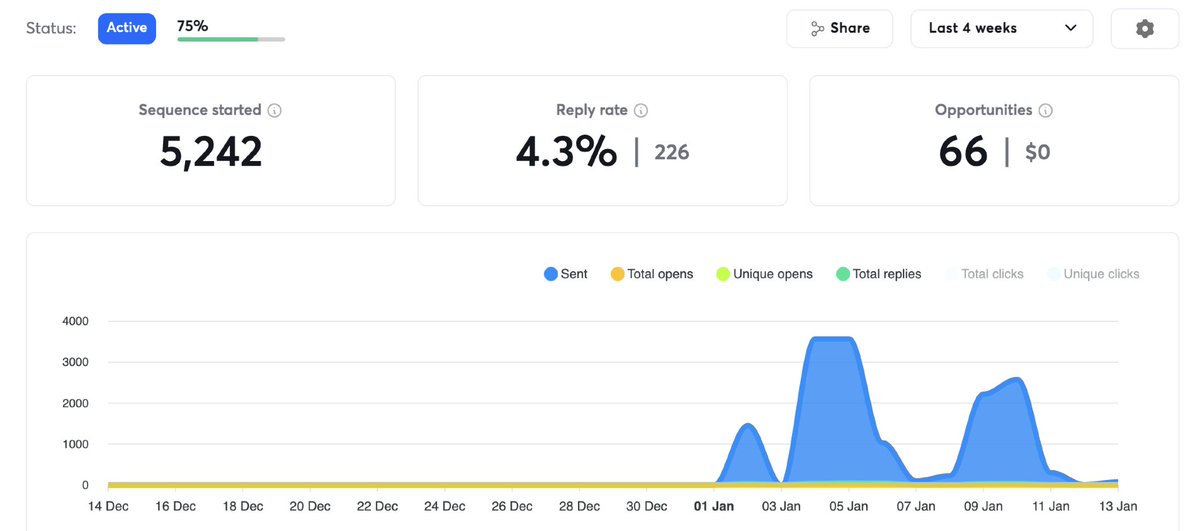This screenshot has height=531, width=1200.
Task: Click the 226 replies count
Action: click(672, 153)
